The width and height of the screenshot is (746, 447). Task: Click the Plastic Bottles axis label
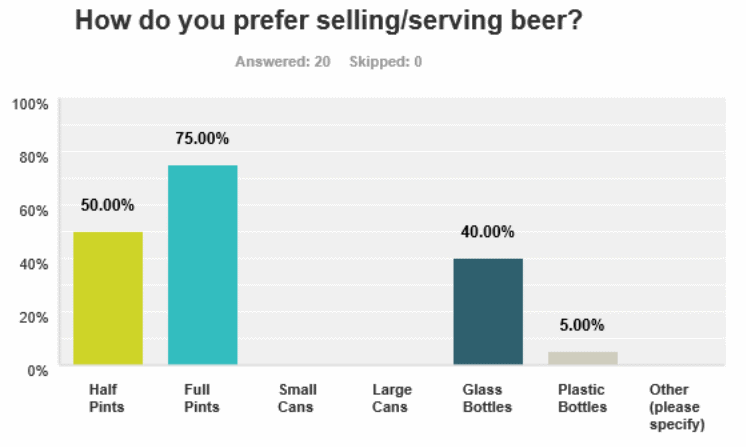(x=582, y=398)
